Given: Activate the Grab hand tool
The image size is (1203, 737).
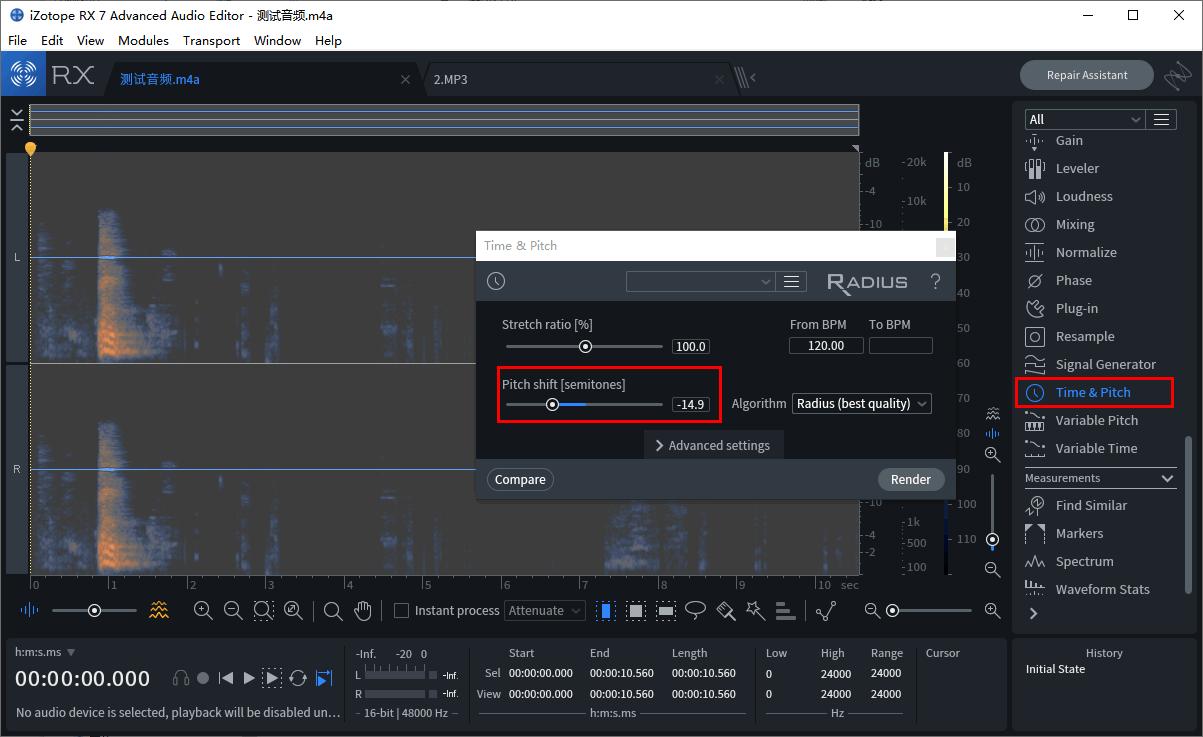Looking at the screenshot, I should 363,610.
